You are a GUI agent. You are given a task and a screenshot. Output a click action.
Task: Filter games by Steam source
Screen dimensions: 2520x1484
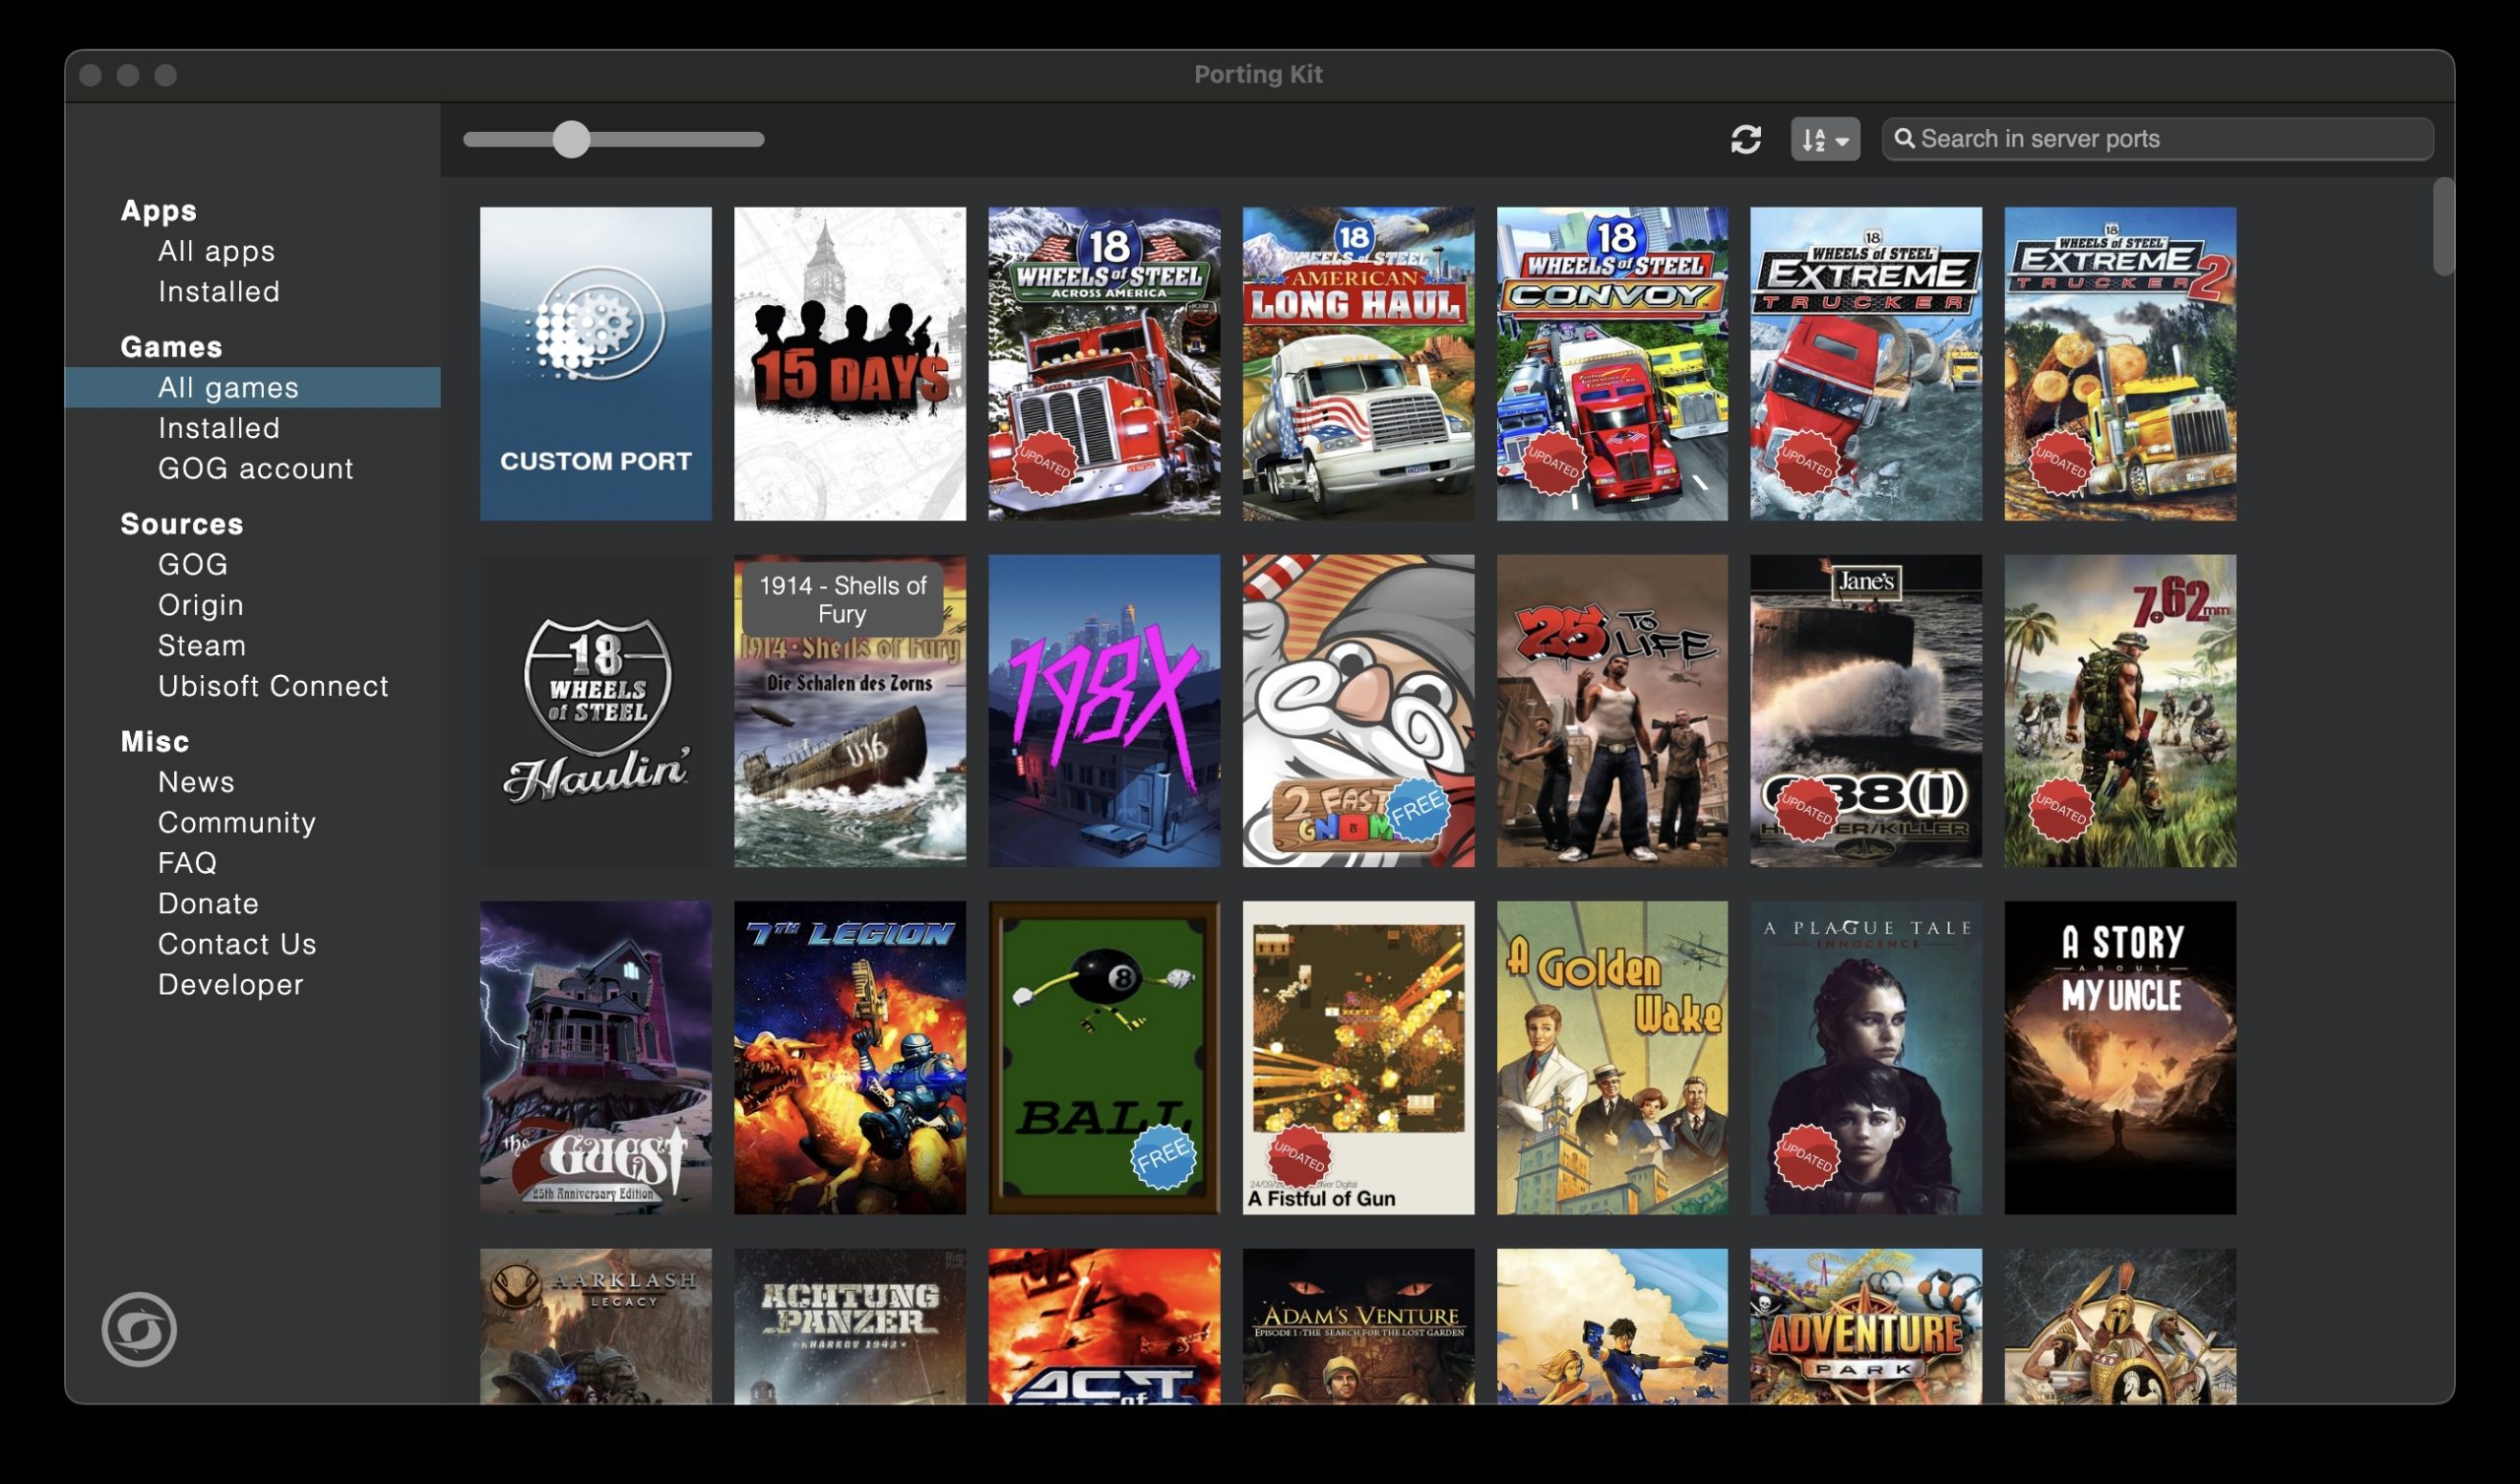pyautogui.click(x=201, y=645)
